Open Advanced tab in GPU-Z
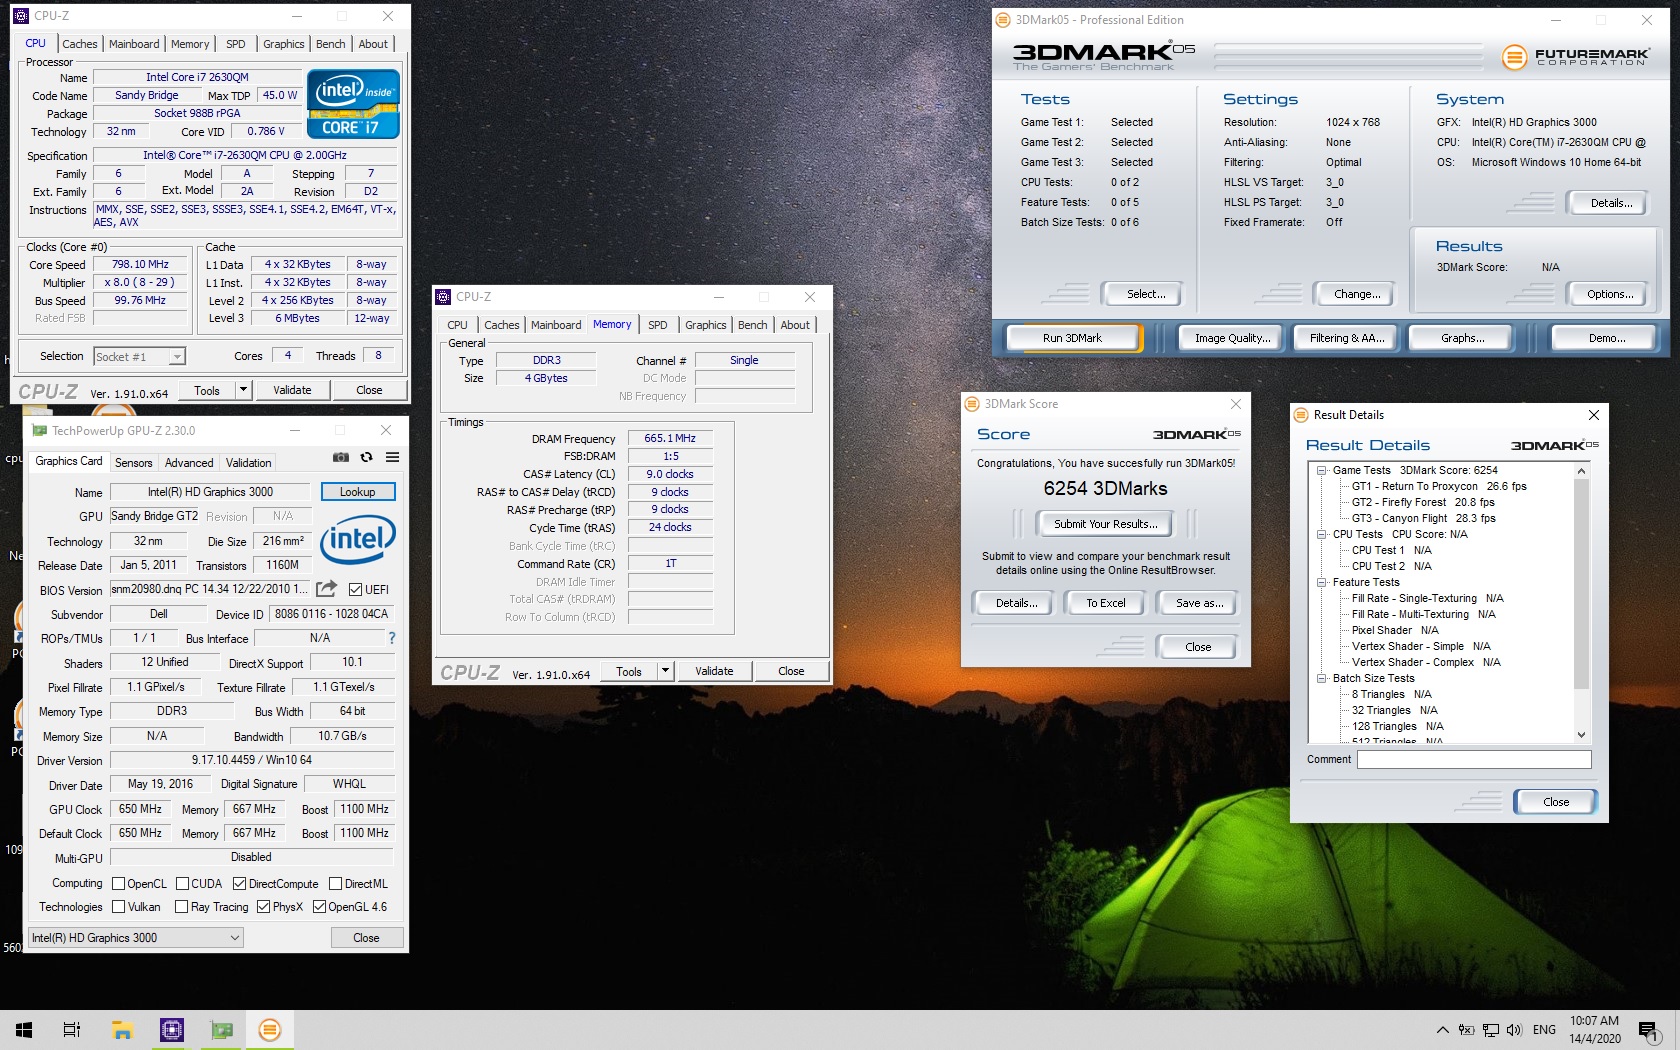 coord(189,463)
